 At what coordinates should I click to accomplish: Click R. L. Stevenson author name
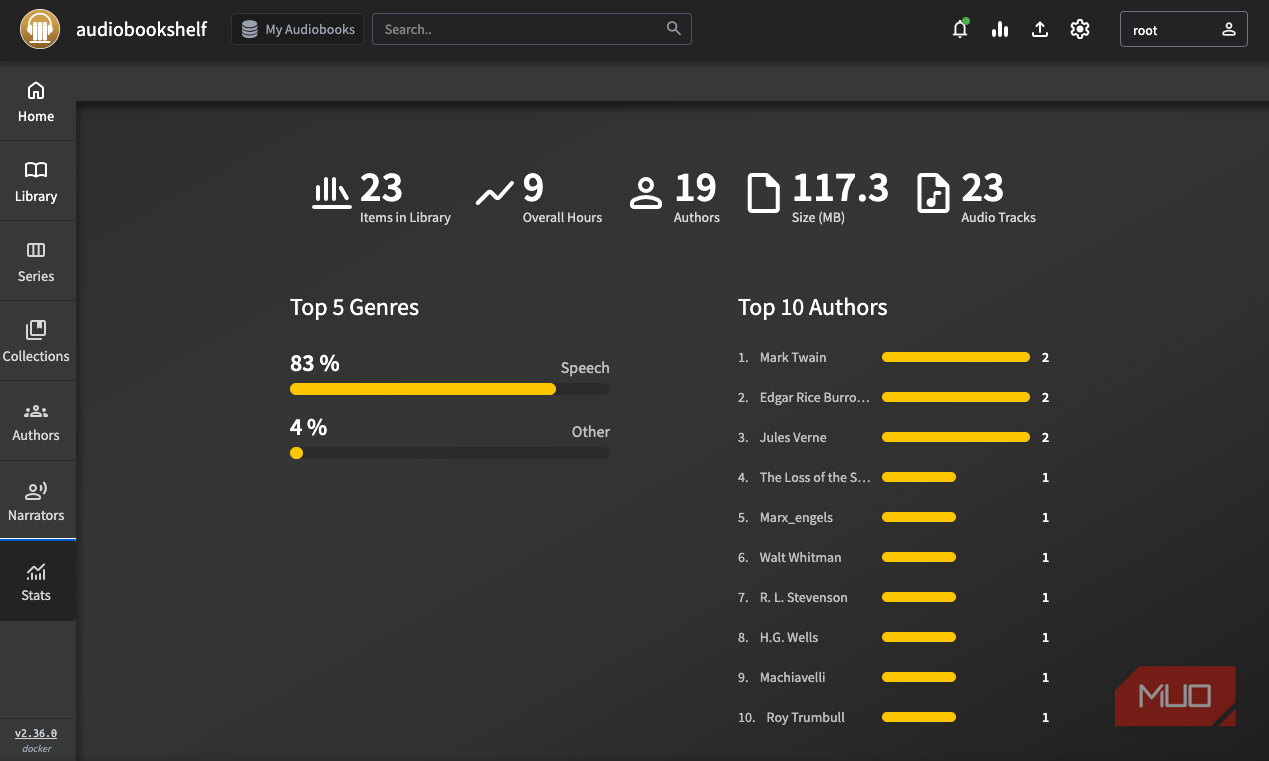pyautogui.click(x=804, y=597)
